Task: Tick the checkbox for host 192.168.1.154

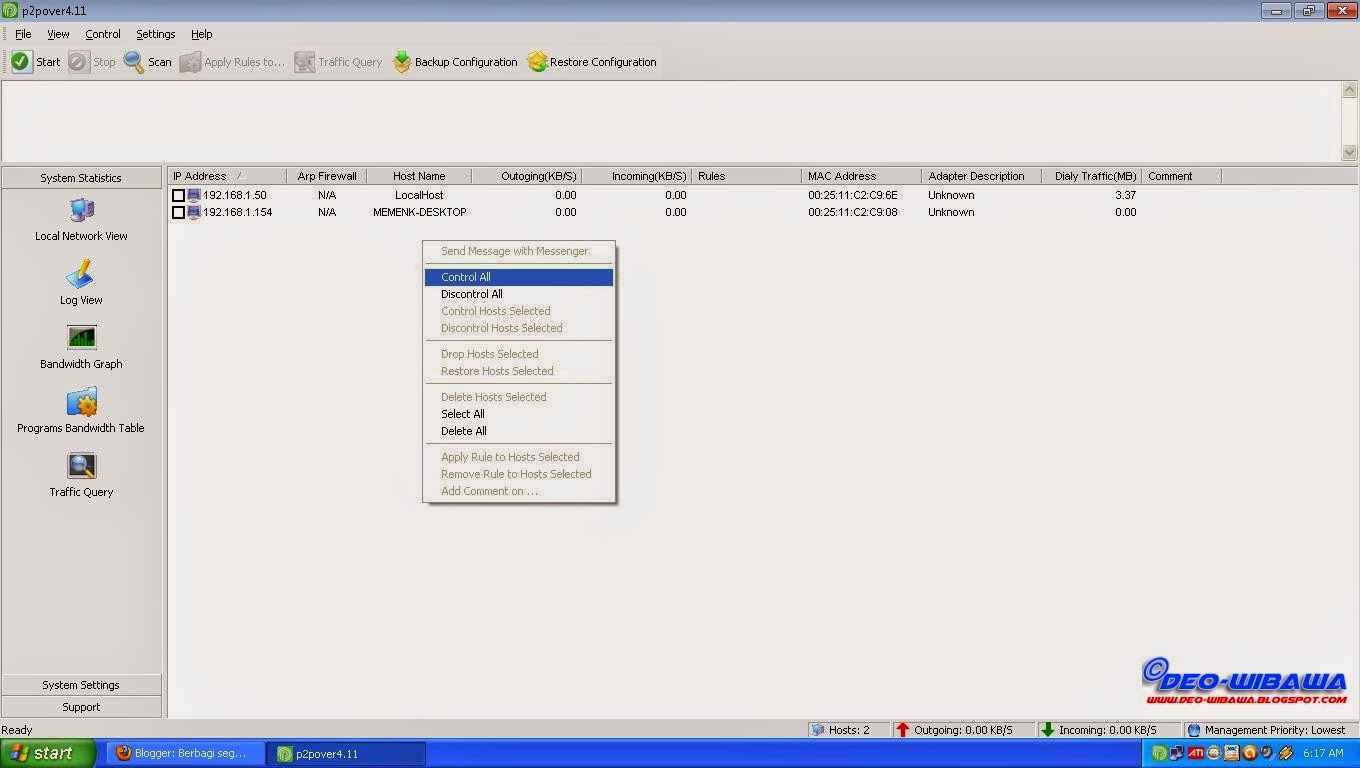Action: [x=178, y=213]
